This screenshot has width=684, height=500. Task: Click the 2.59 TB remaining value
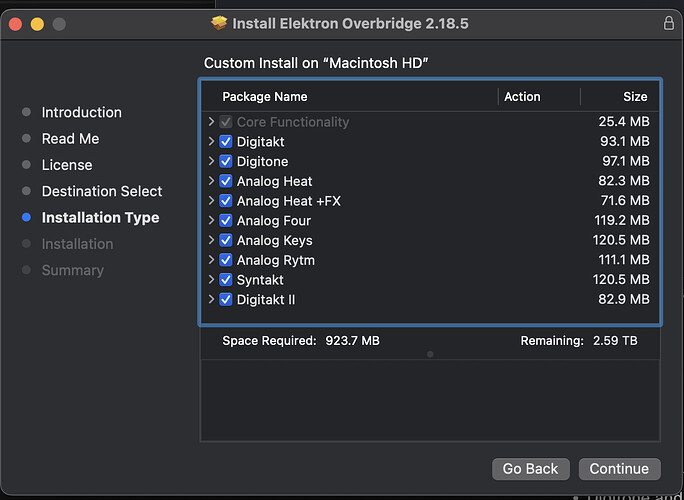click(615, 341)
